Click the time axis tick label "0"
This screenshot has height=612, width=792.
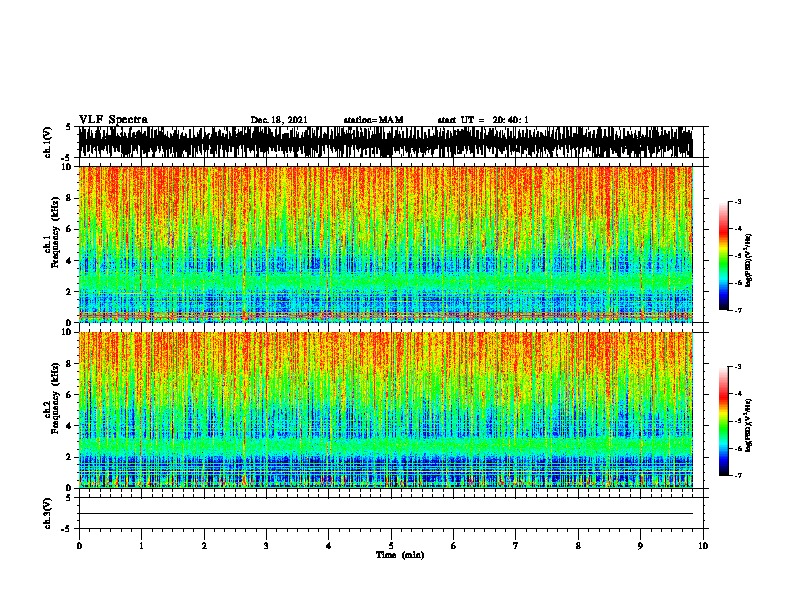79,546
